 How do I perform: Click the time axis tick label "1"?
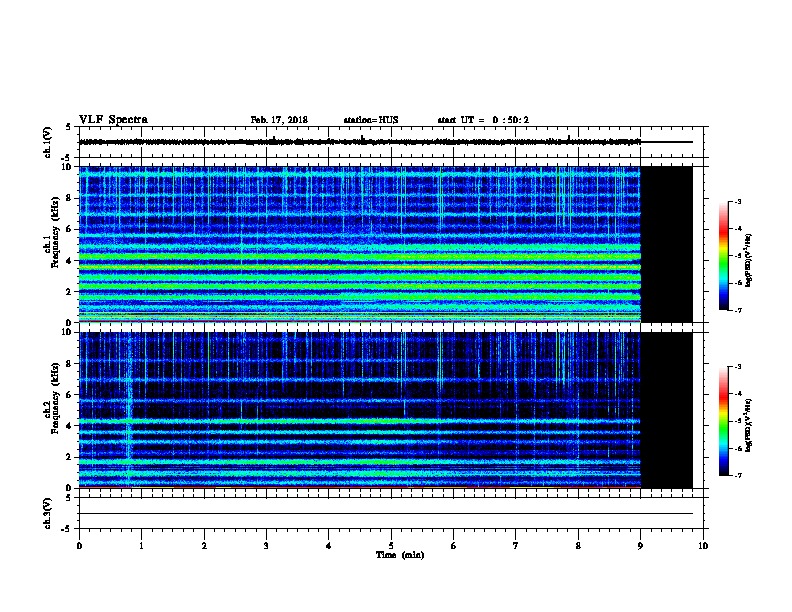click(141, 545)
